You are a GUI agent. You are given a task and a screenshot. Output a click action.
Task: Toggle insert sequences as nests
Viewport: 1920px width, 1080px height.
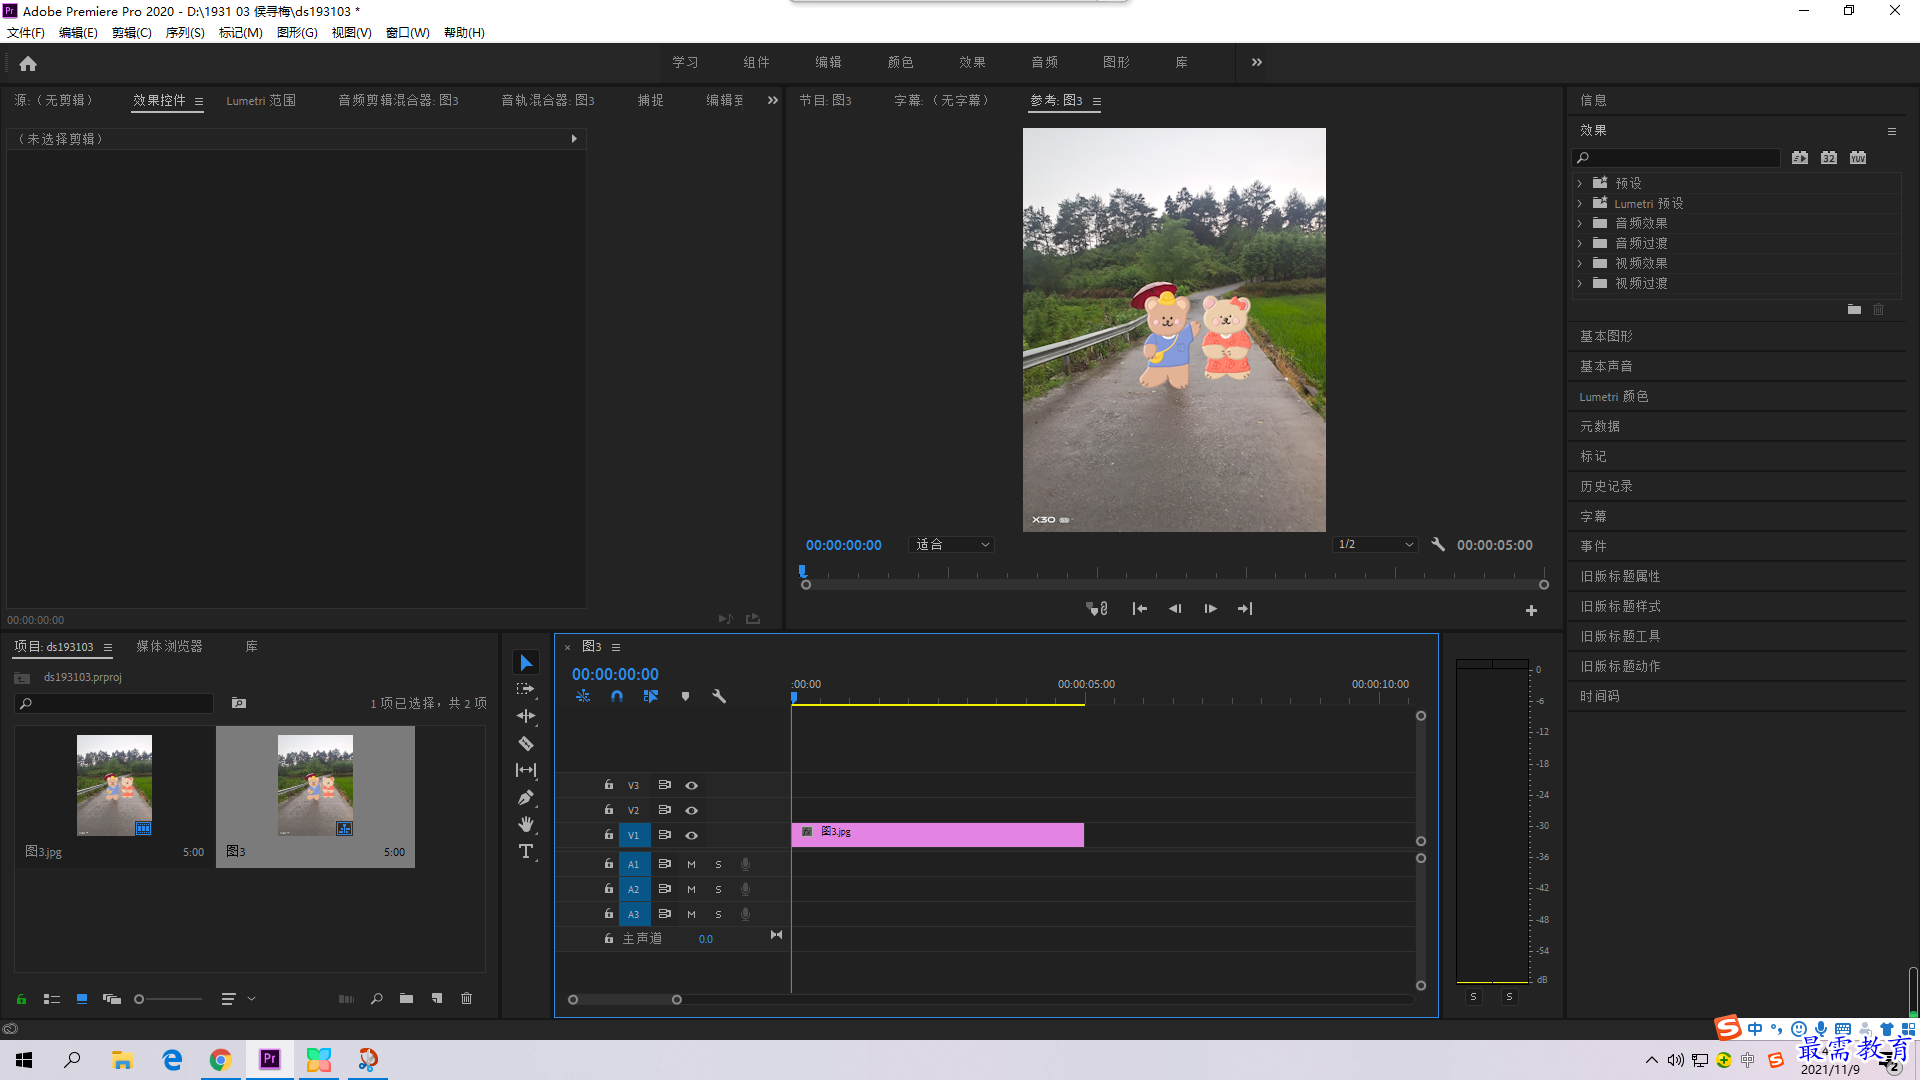pos(583,696)
